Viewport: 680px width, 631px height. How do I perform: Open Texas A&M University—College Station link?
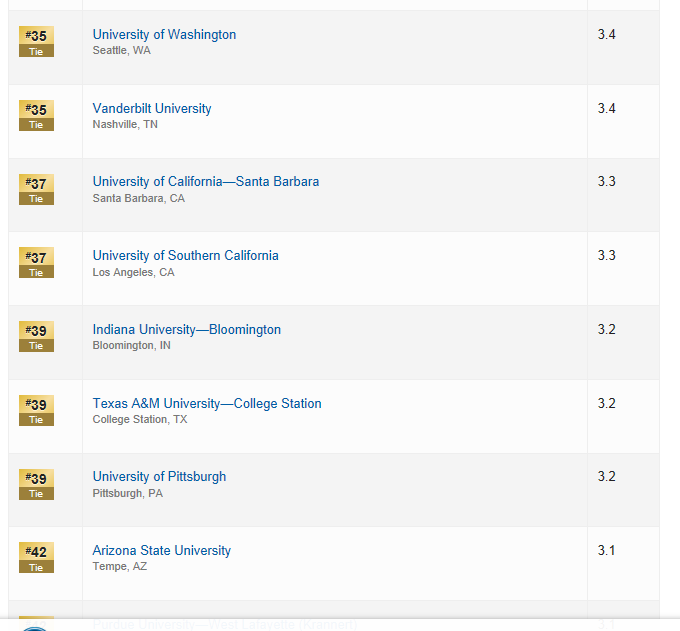click(x=207, y=404)
